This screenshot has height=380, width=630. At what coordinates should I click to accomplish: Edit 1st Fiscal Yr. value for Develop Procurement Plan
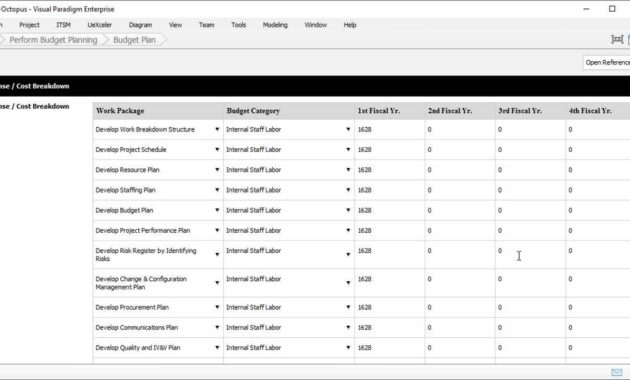tap(390, 307)
